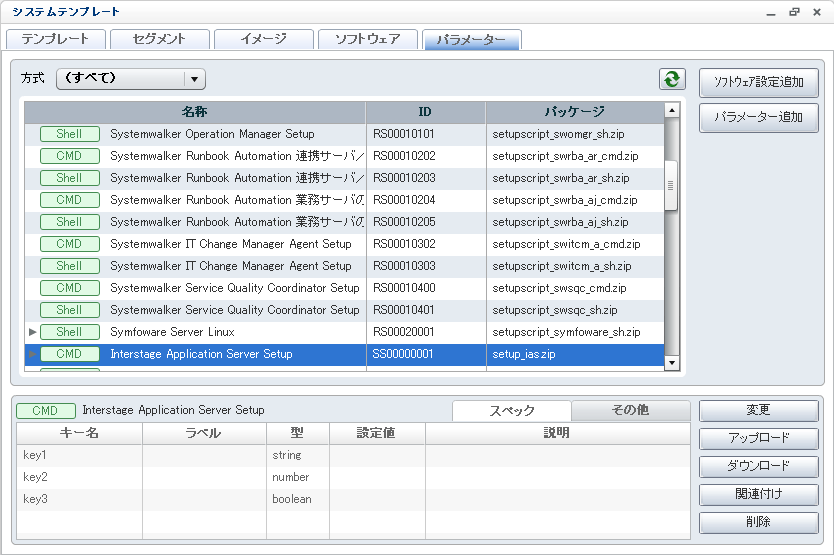Switch to the ソフトウェア tab

point(367,39)
